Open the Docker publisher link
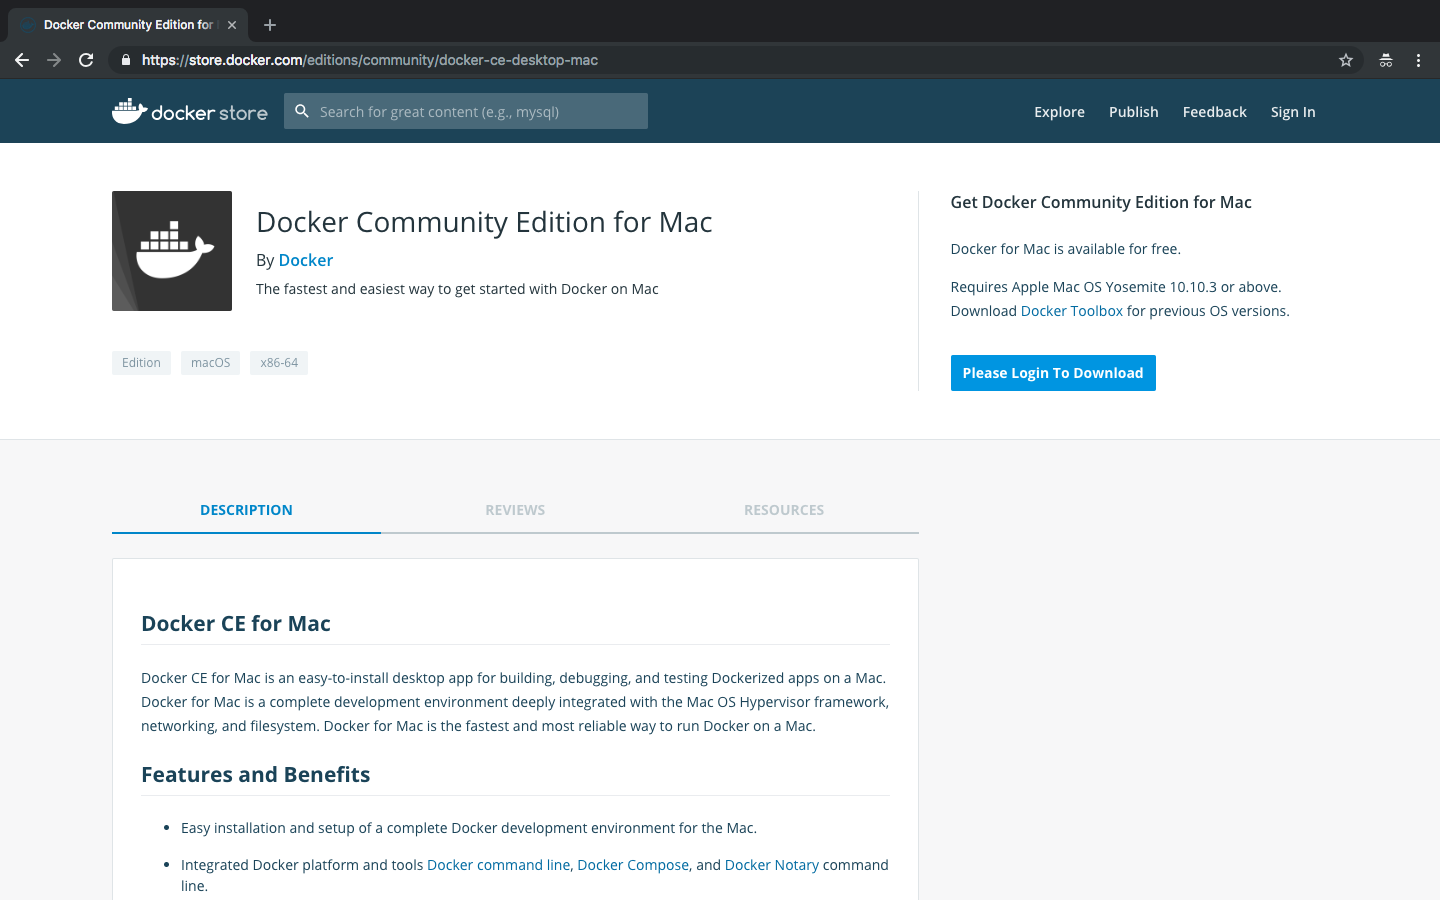Image resolution: width=1440 pixels, height=900 pixels. pyautogui.click(x=305, y=260)
